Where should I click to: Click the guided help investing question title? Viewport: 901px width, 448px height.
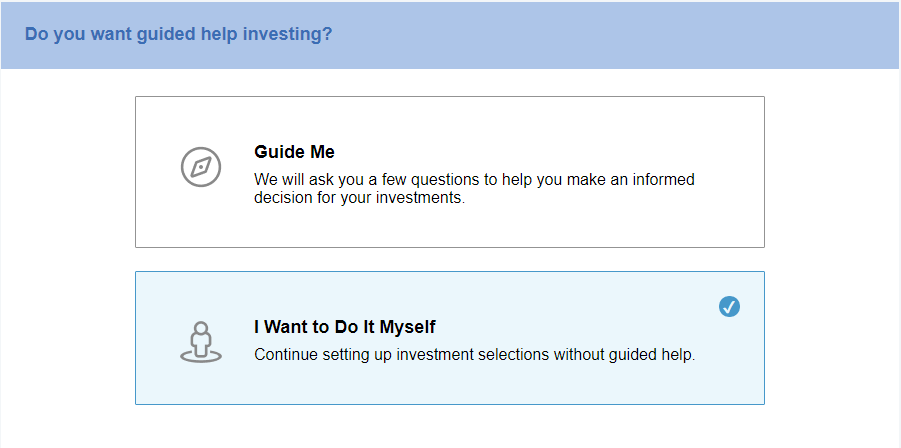coord(178,34)
